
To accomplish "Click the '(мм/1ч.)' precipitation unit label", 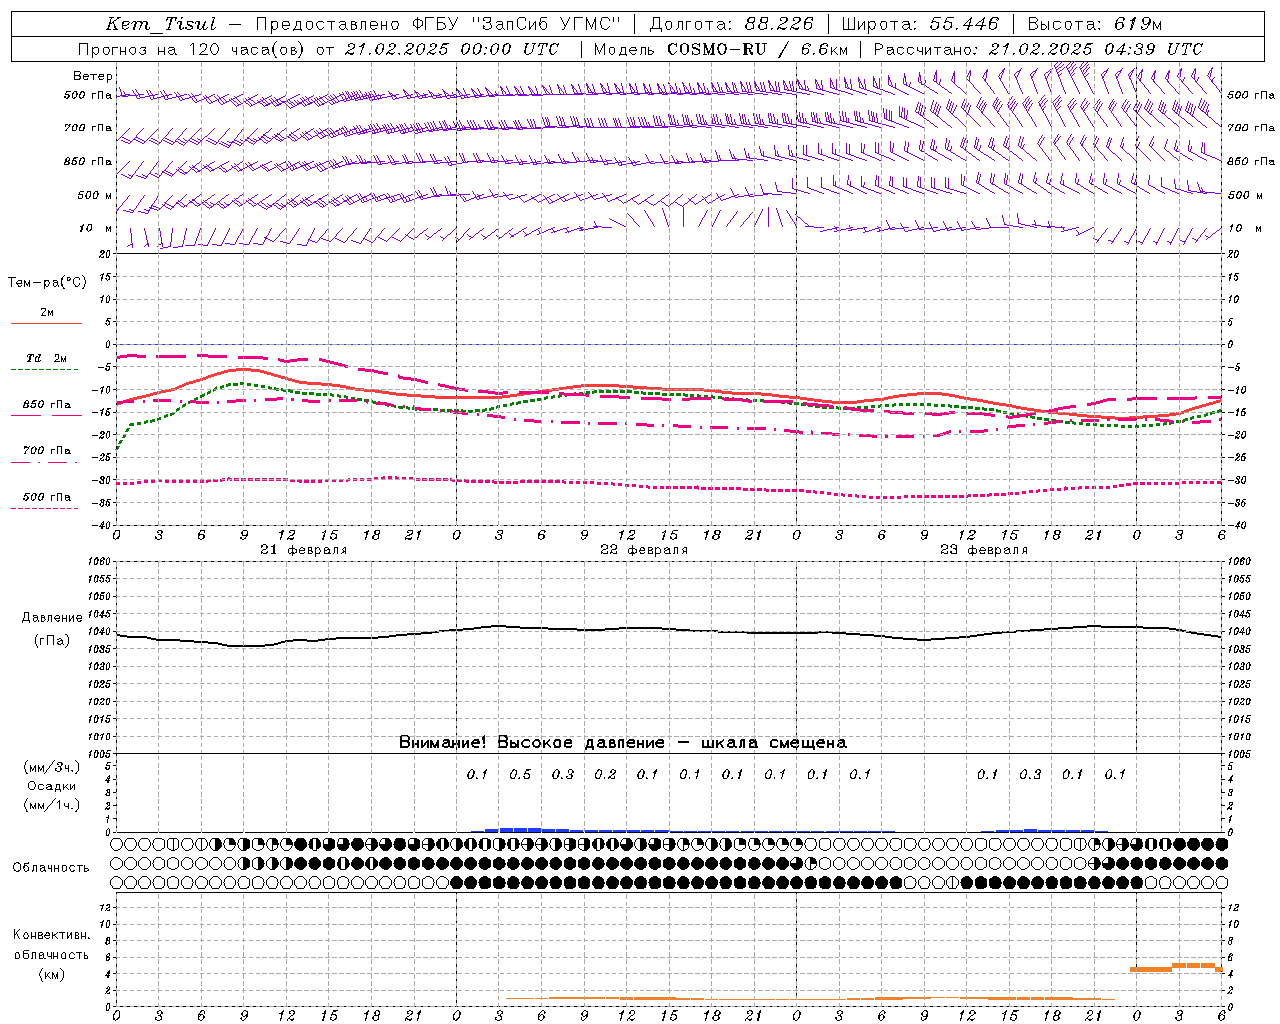I will [52, 805].
